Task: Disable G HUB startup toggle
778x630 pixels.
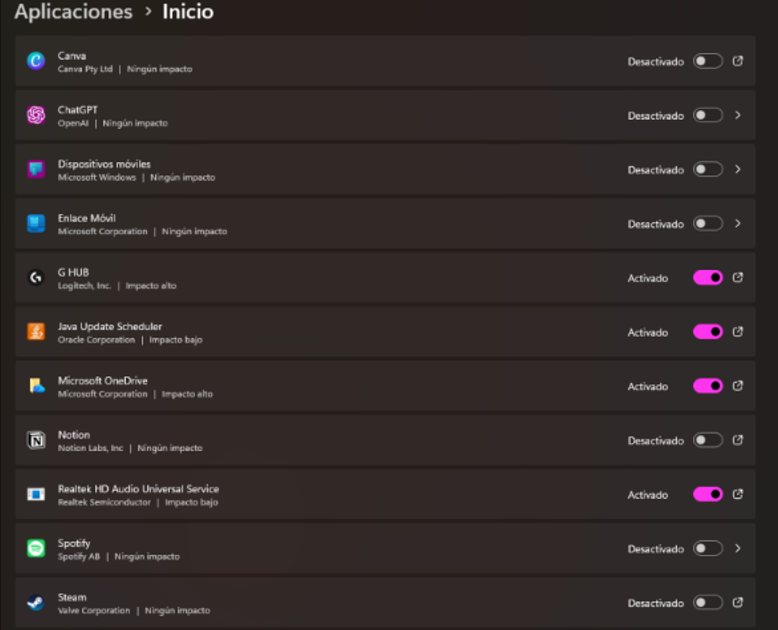Action: click(x=708, y=278)
